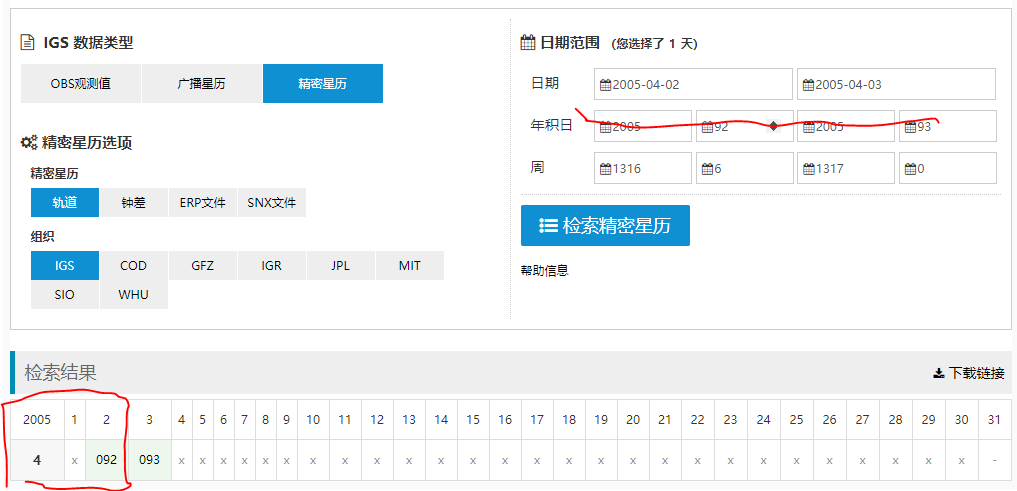
Task: Select the IGR organization
Action: [x=272, y=265]
